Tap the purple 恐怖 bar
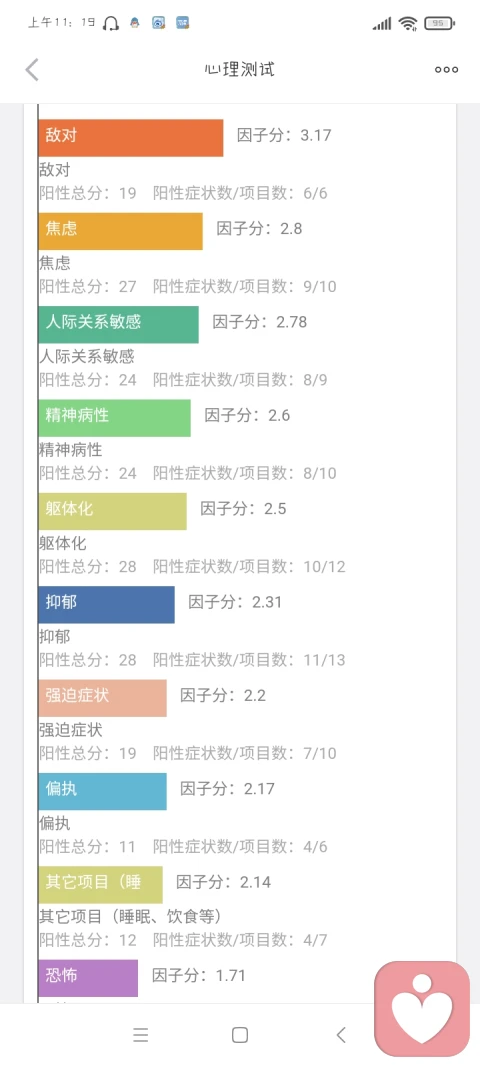Viewport: 480px width, 1067px height. (x=88, y=978)
